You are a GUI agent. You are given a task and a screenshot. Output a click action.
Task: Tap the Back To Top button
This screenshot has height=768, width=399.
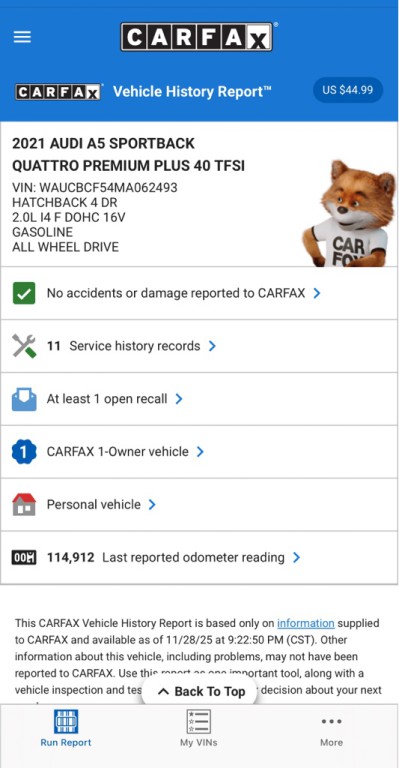coord(201,692)
